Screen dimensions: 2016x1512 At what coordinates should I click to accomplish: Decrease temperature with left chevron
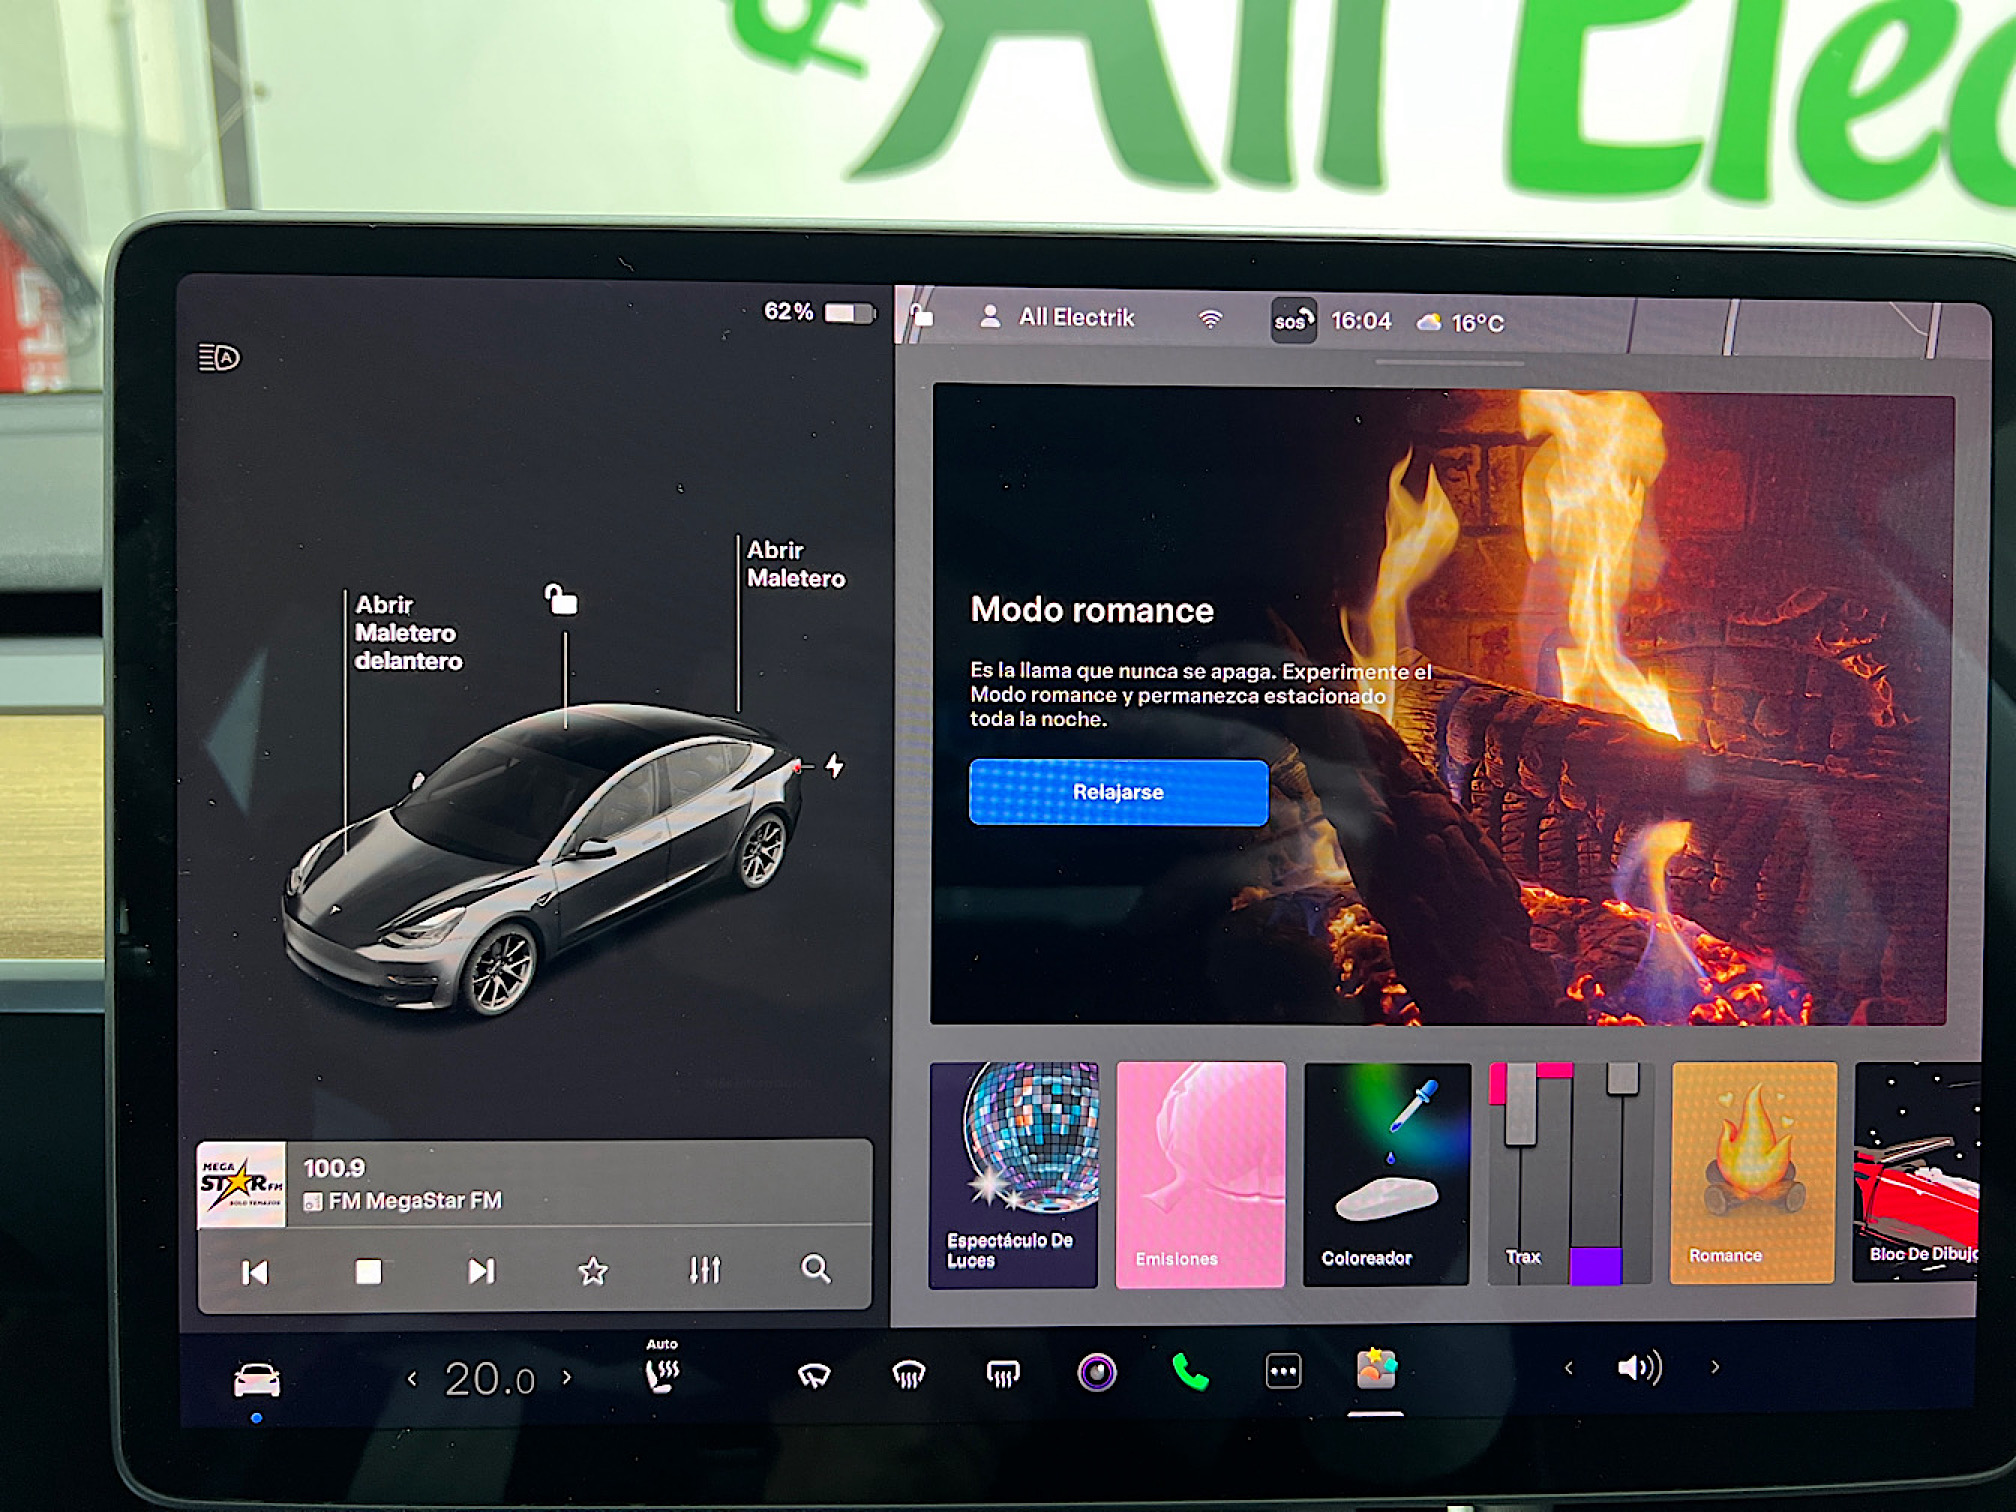click(x=412, y=1379)
